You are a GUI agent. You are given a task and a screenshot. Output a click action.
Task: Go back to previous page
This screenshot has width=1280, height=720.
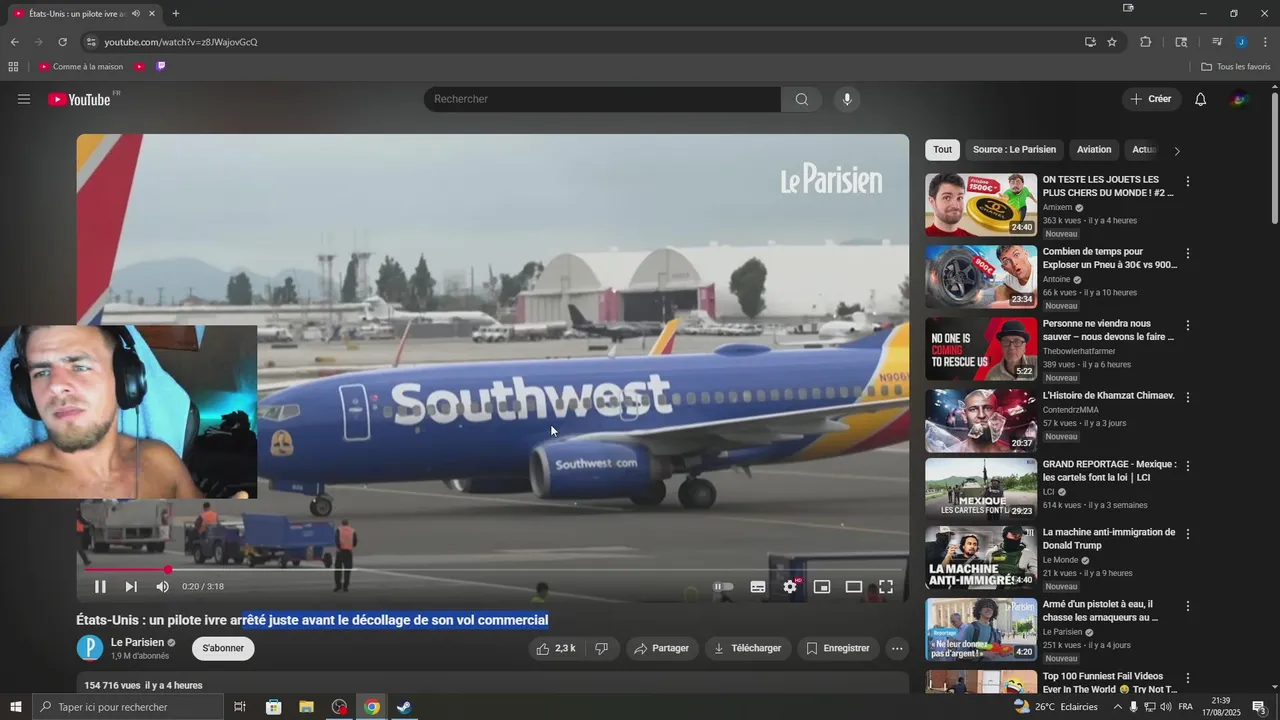click(x=14, y=42)
